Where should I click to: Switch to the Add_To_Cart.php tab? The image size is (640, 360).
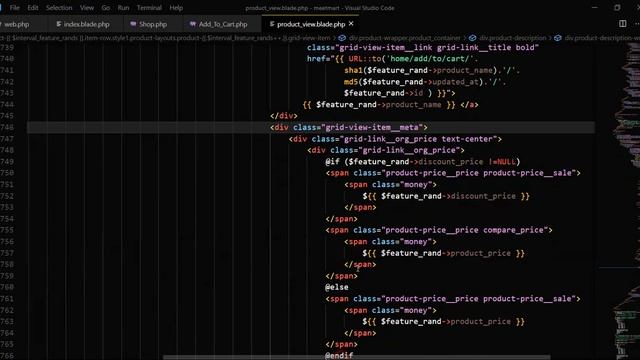[223, 24]
